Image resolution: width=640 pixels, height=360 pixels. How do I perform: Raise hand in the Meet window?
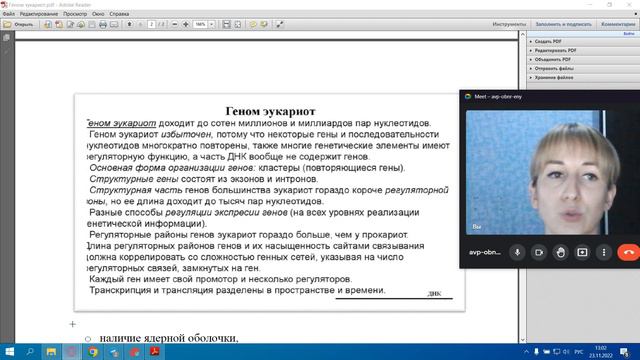click(x=560, y=252)
